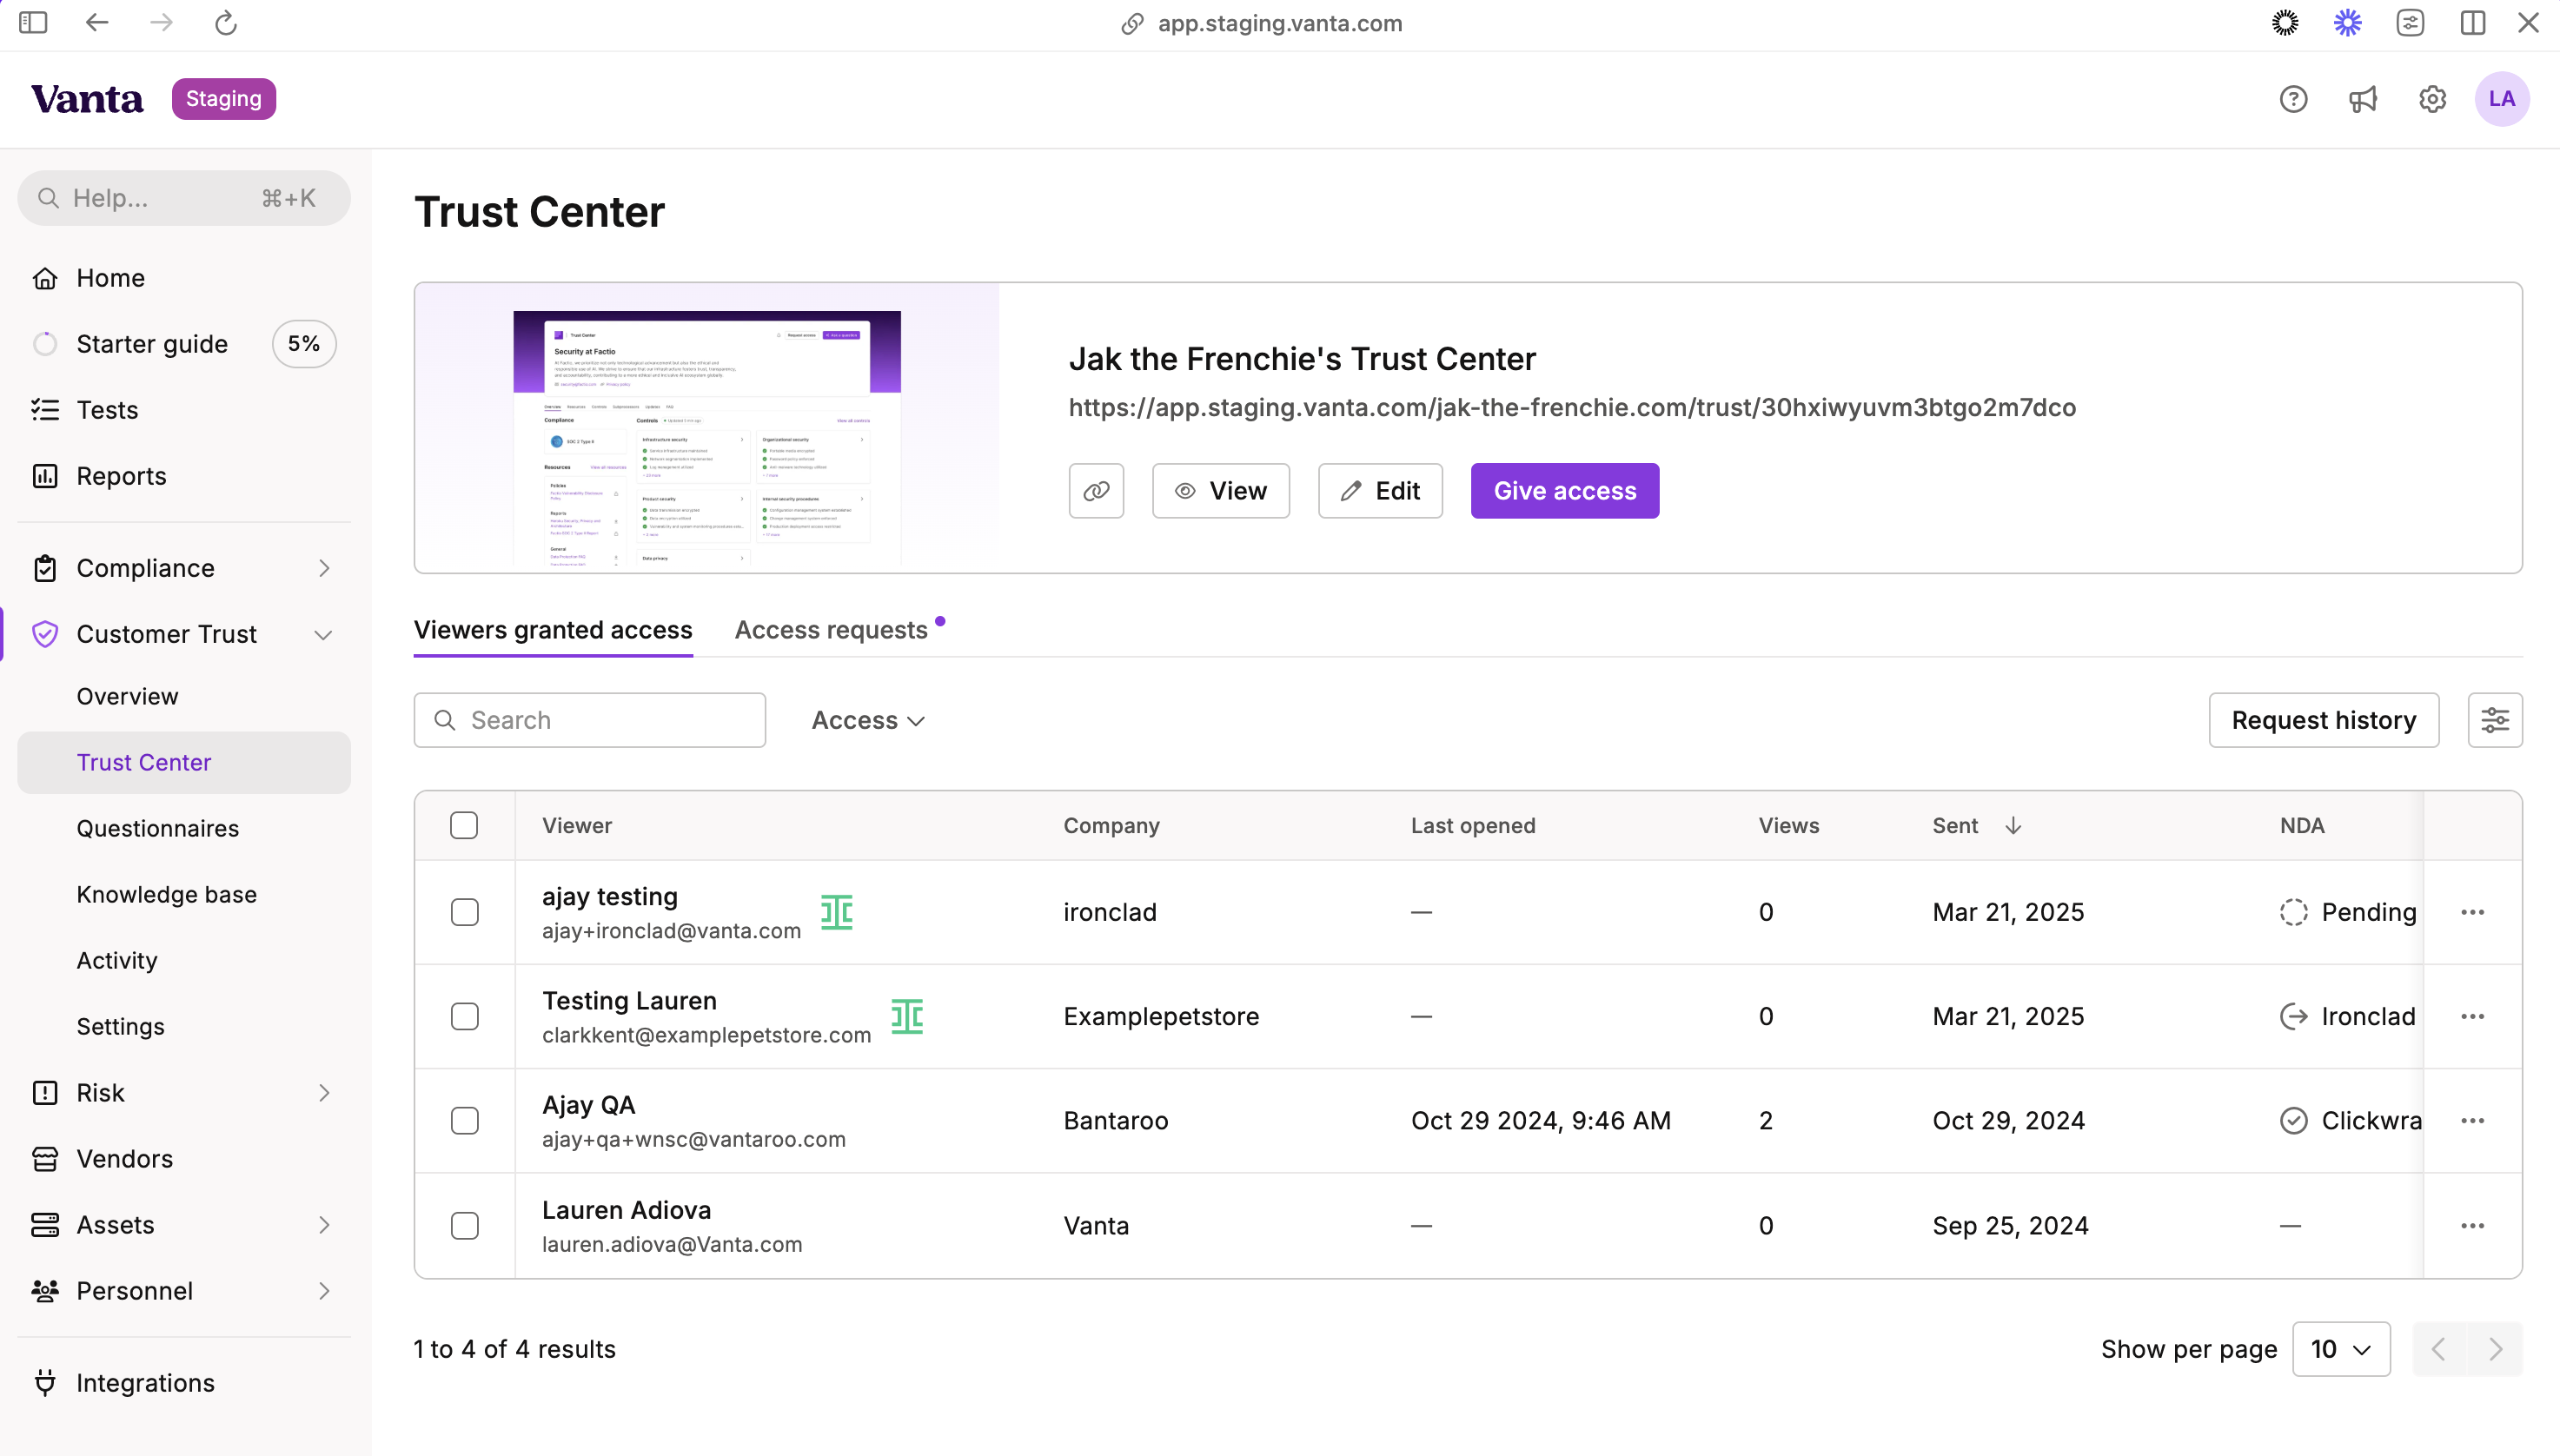Open table column settings sliders icon

coord(2495,720)
